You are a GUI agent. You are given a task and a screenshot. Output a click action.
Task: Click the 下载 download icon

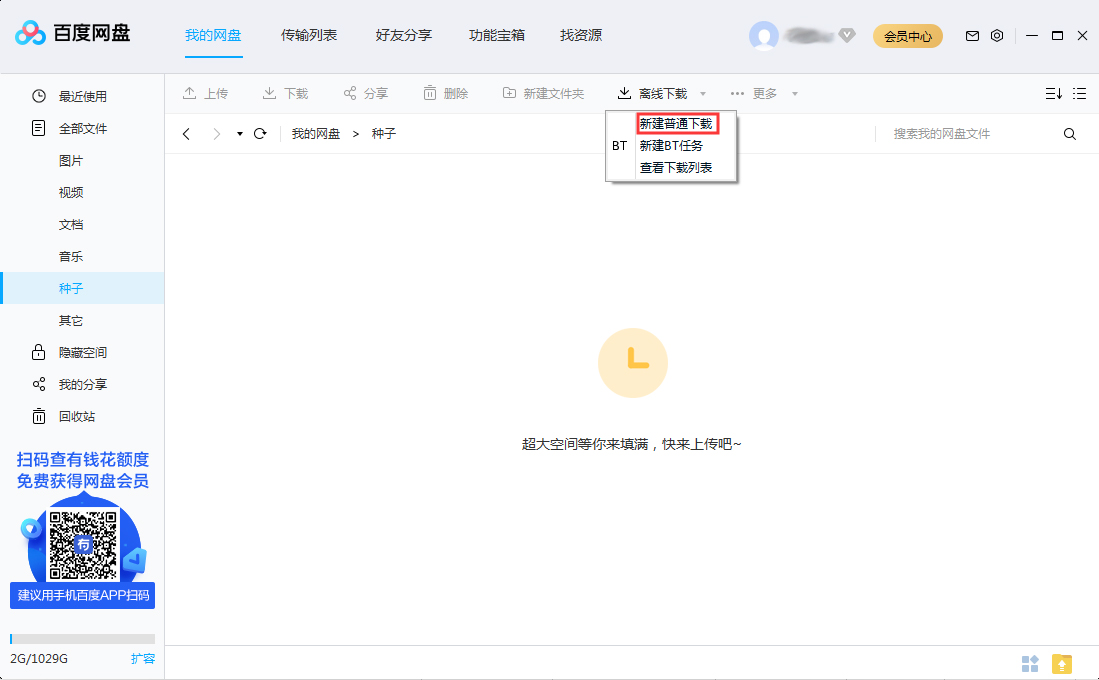[268, 93]
